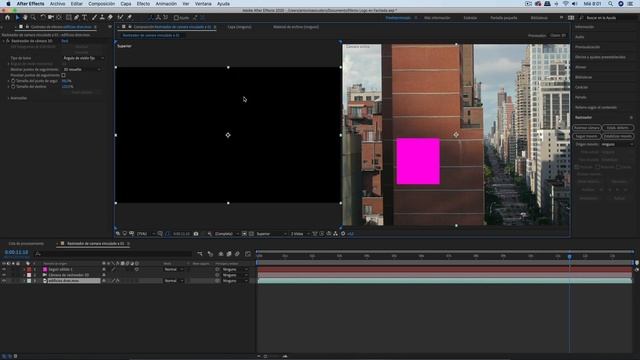Image resolution: width=640 pixels, height=360 pixels.
Task: Open the viewer magnification dropdown
Action: click(146, 234)
